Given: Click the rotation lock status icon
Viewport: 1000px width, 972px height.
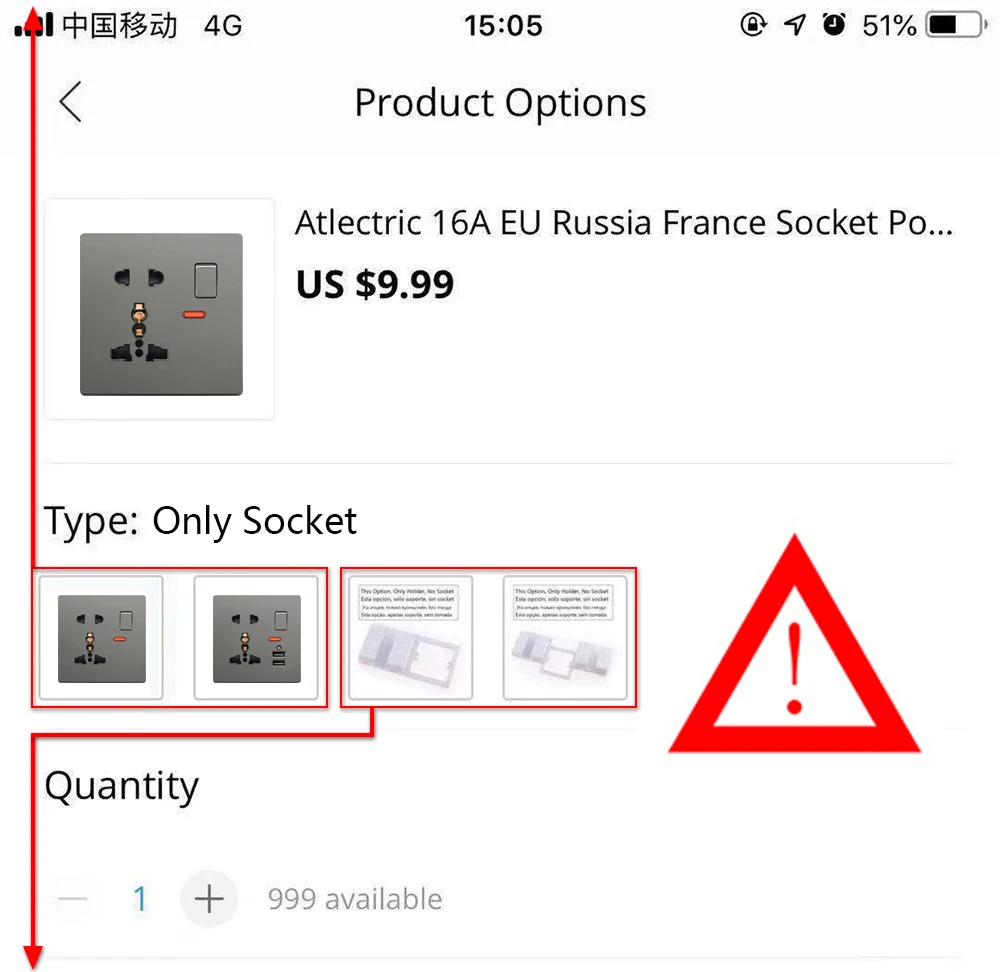Looking at the screenshot, I should point(753,25).
